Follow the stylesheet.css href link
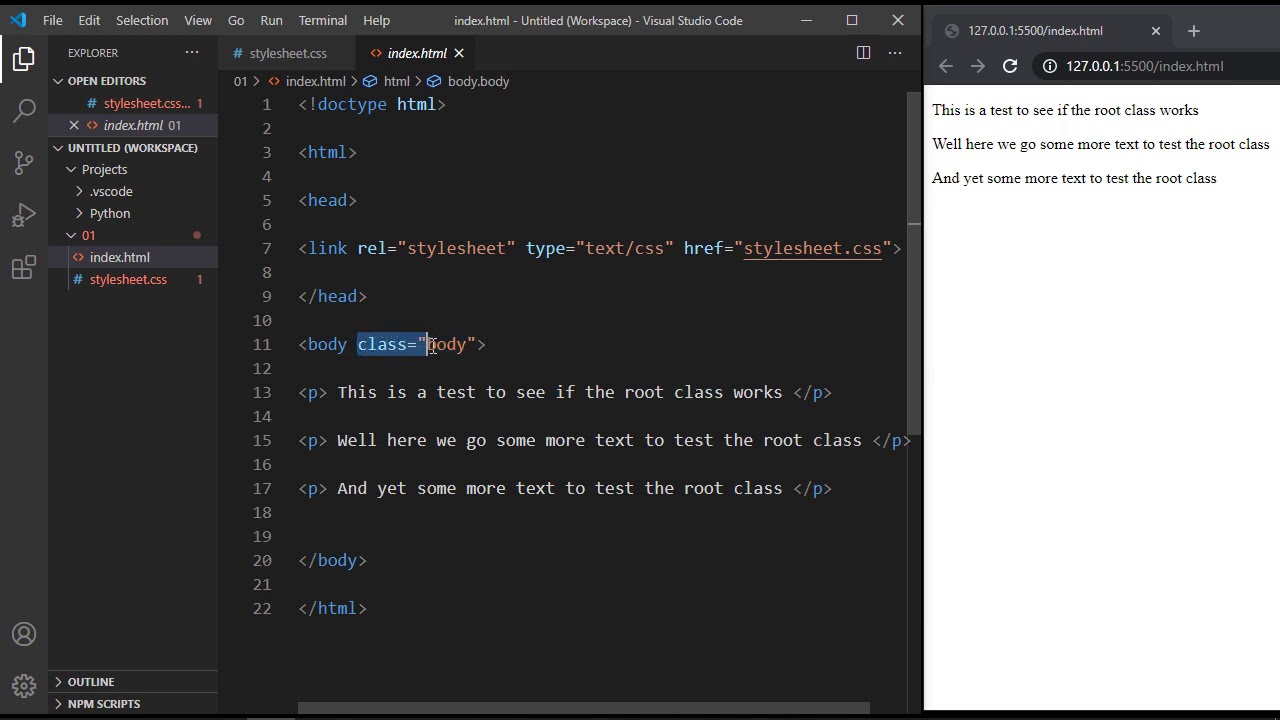 [x=812, y=248]
